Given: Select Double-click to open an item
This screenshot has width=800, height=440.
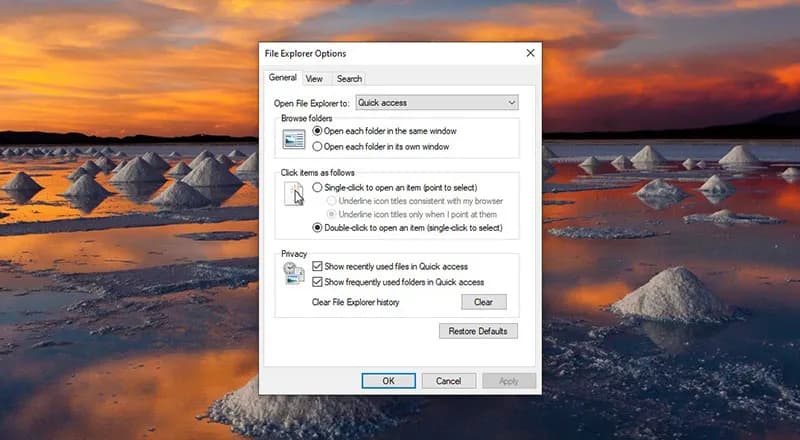Looking at the screenshot, I should click(318, 228).
